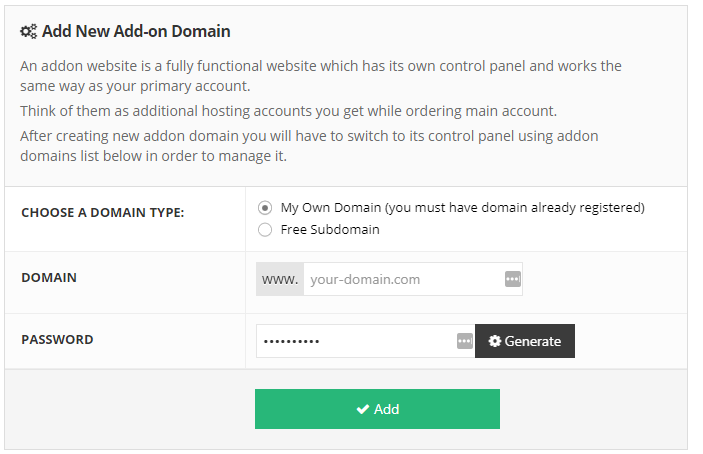Click the checkmark icon on the Add button

pyautogui.click(x=362, y=409)
